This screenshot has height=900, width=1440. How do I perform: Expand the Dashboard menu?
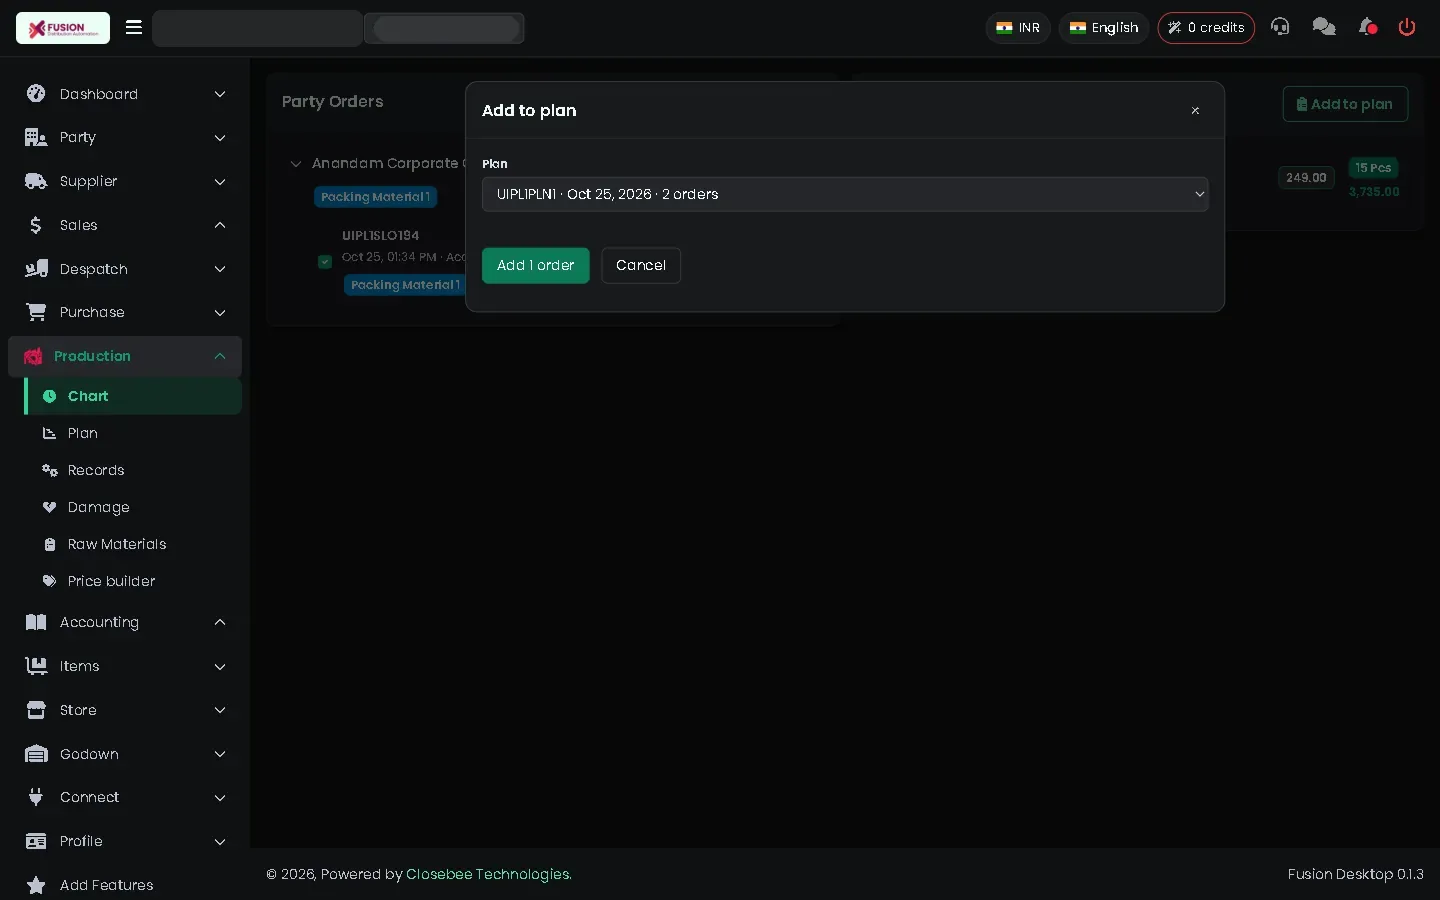(125, 94)
